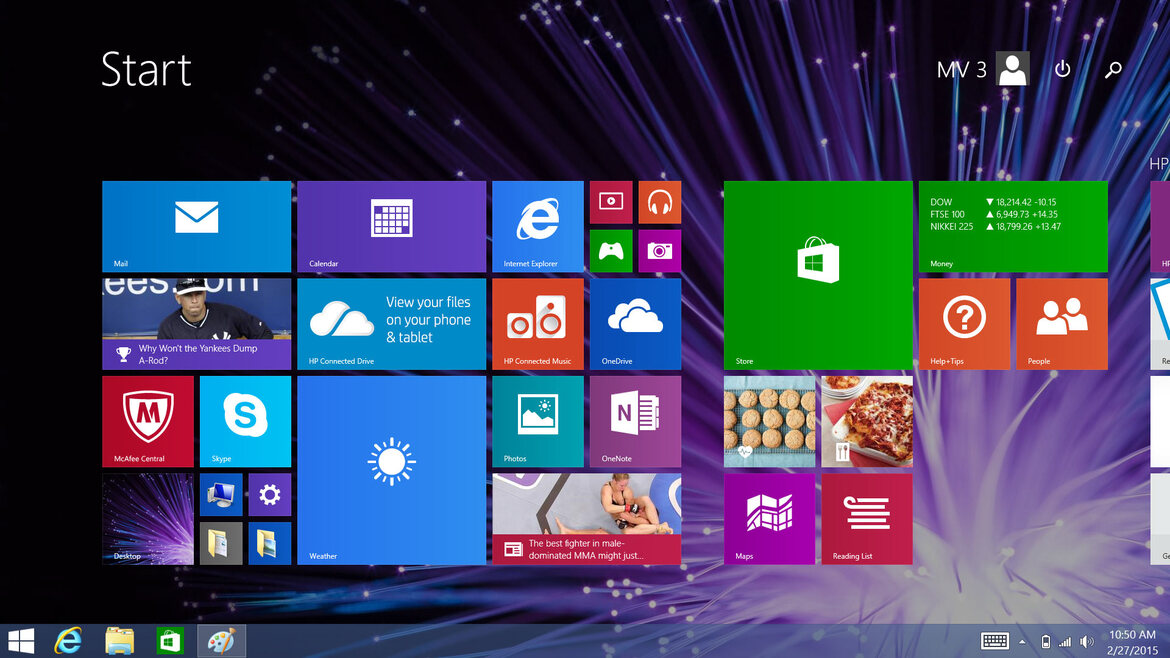This screenshot has width=1170, height=658.
Task: Open the PC settings gear tile
Action: tap(269, 495)
